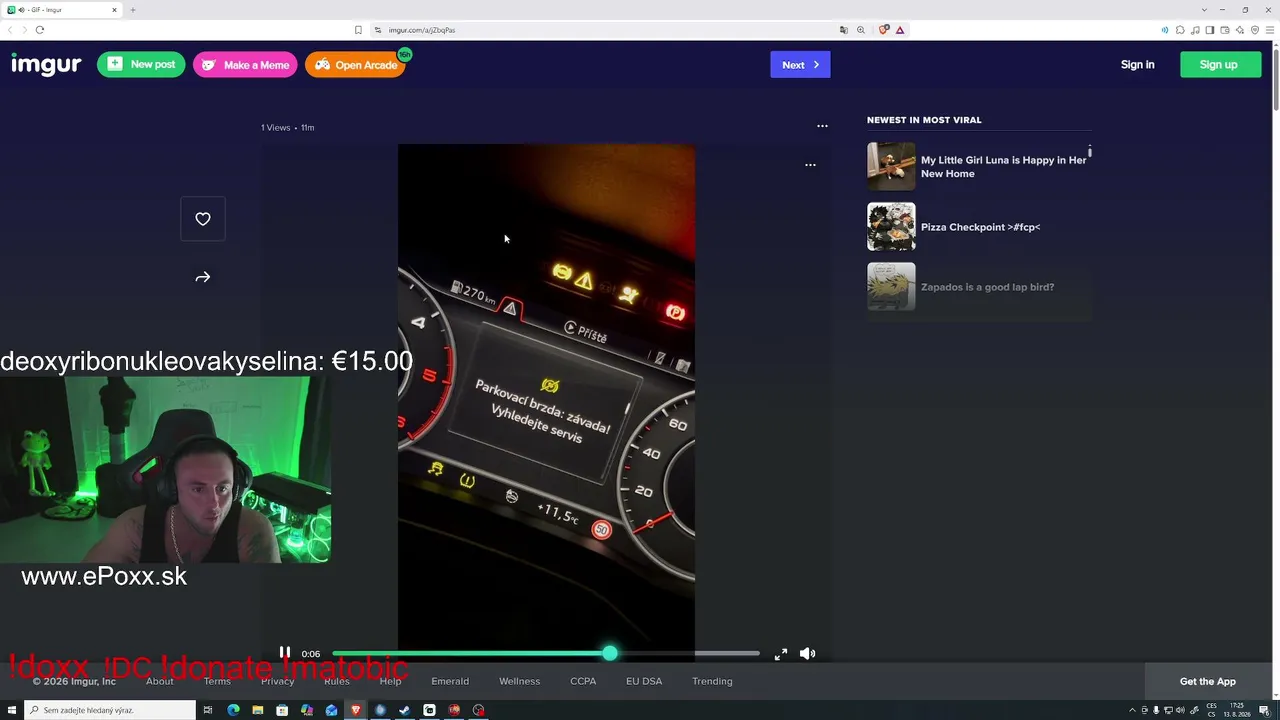The image size is (1280, 720).
Task: Mute the video sound
Action: [x=807, y=654]
